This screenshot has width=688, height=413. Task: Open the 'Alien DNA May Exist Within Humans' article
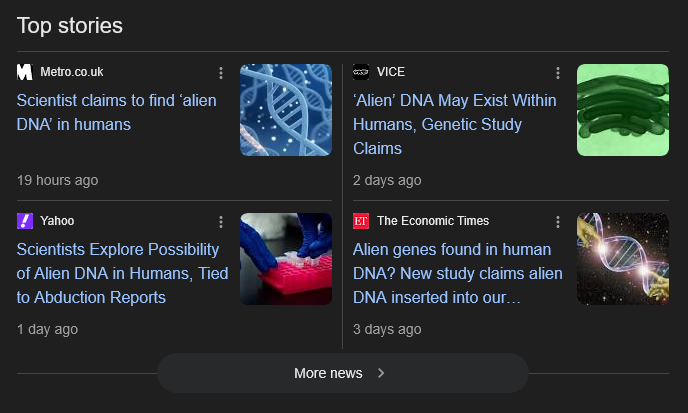point(454,124)
